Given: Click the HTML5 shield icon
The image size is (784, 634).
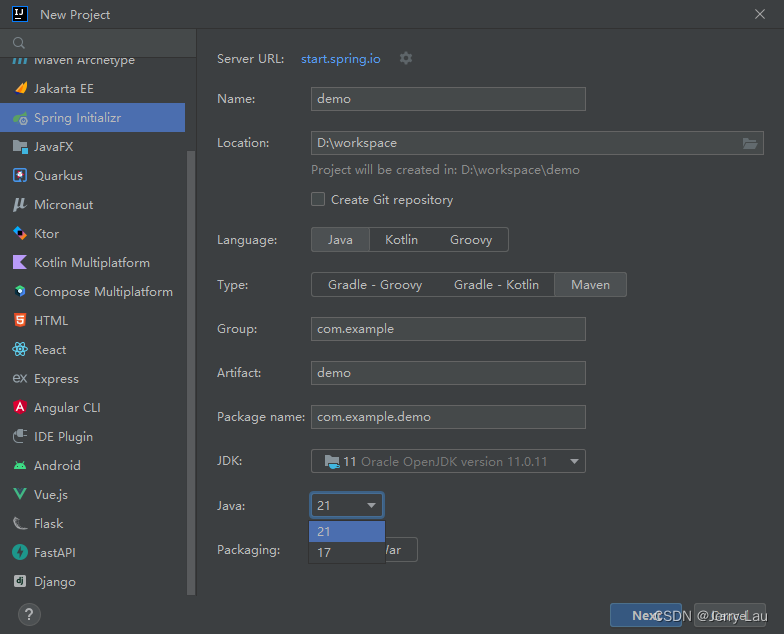Looking at the screenshot, I should pyautogui.click(x=20, y=320).
